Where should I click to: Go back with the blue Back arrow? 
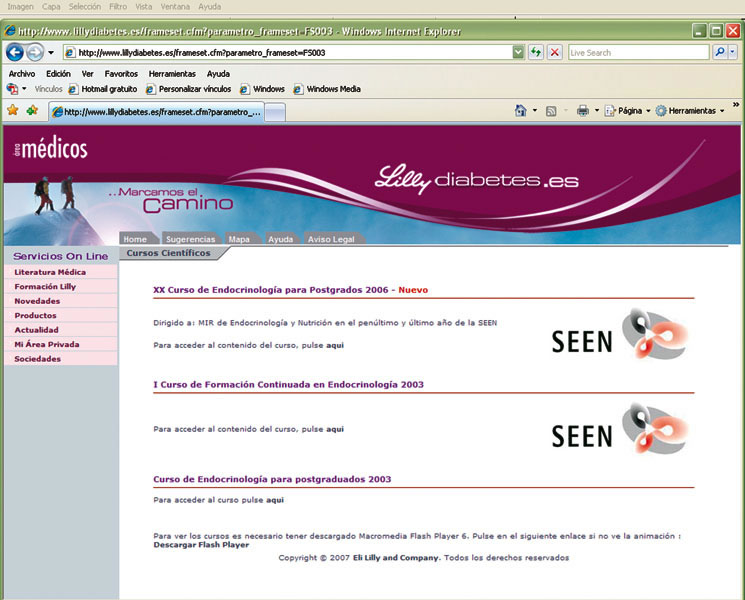tap(15, 52)
